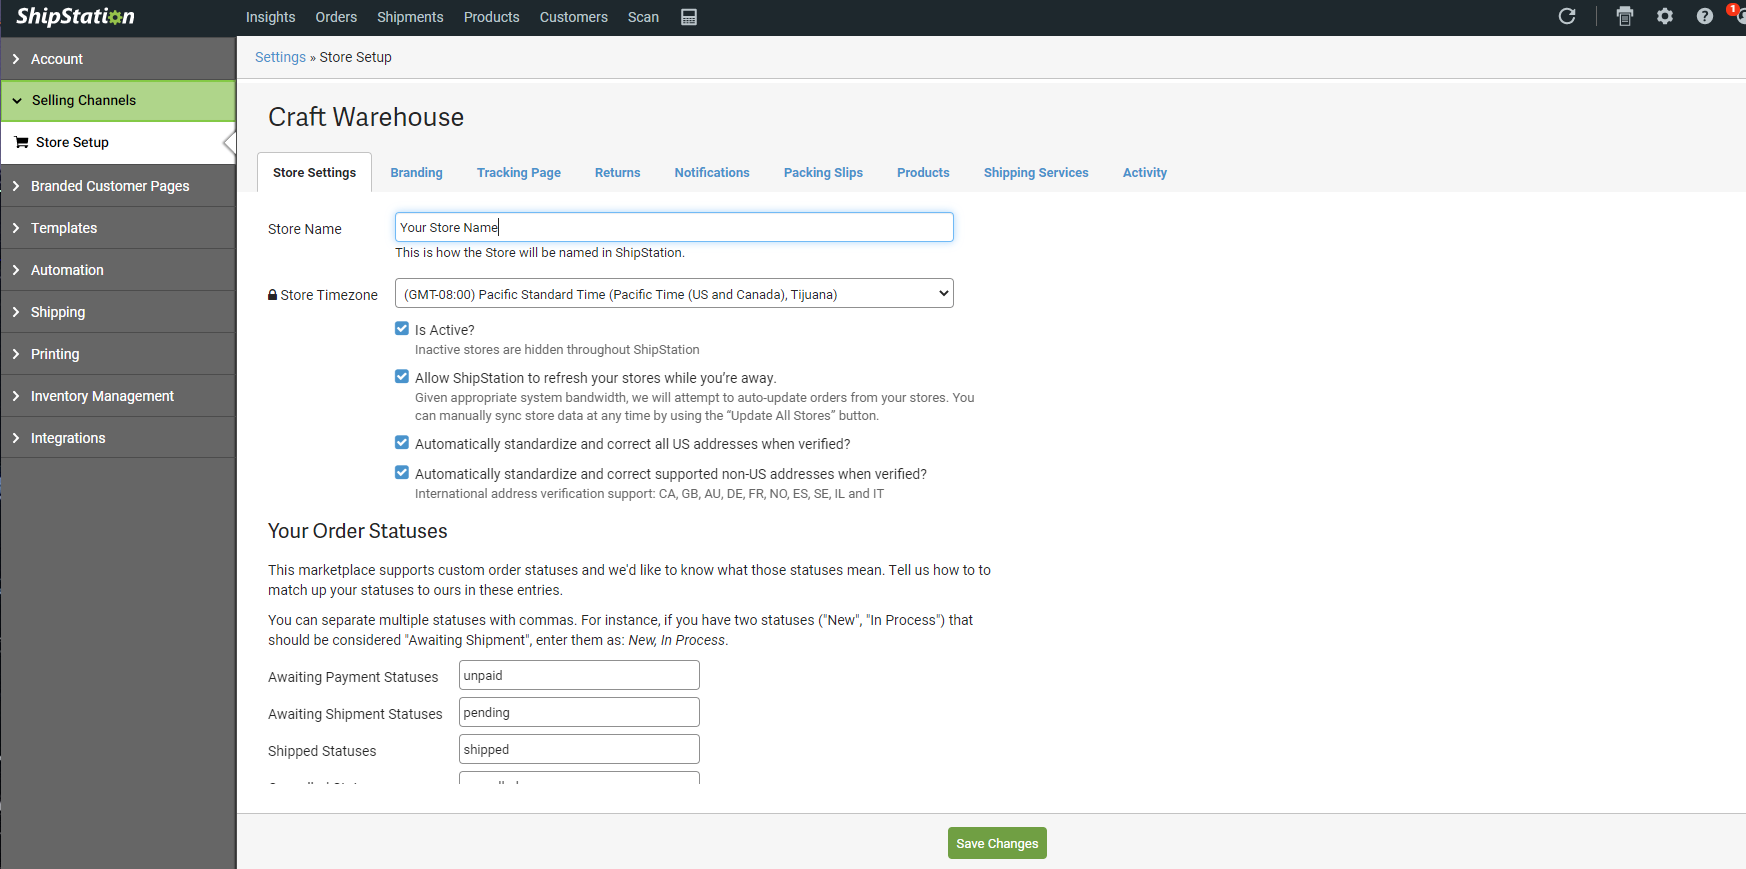The image size is (1746, 869).
Task: Switch to the Returns tab
Action: [617, 172]
